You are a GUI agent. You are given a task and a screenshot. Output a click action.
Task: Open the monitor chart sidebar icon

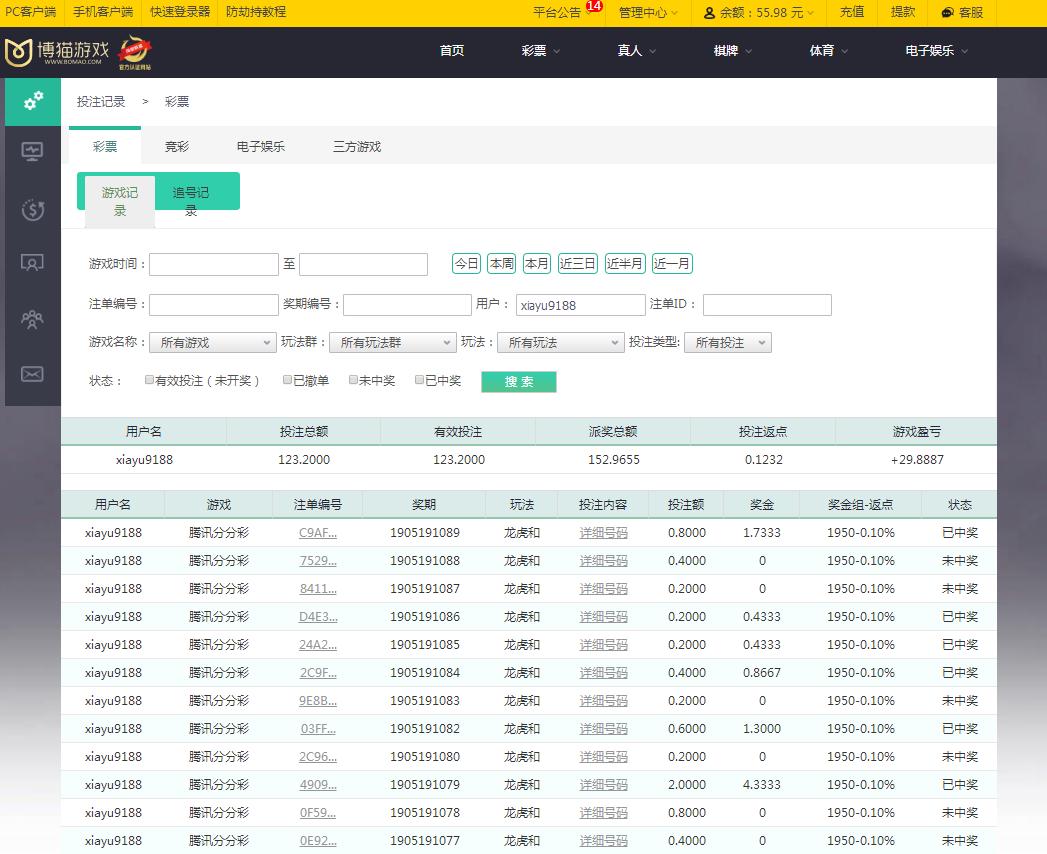[33, 152]
